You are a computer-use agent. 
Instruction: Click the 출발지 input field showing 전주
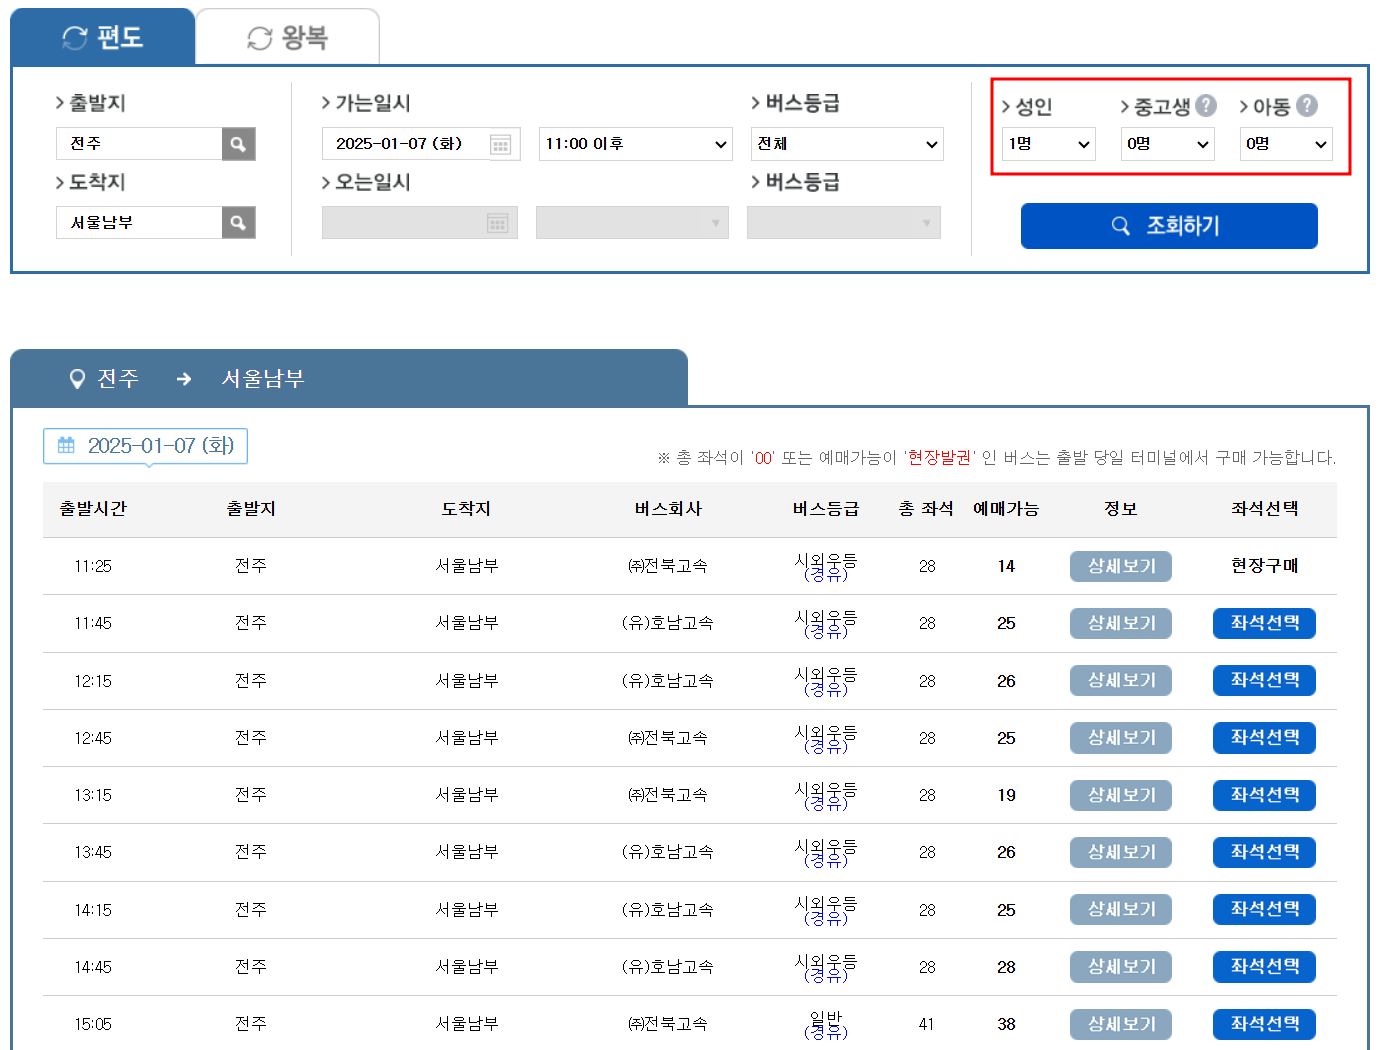[139, 144]
